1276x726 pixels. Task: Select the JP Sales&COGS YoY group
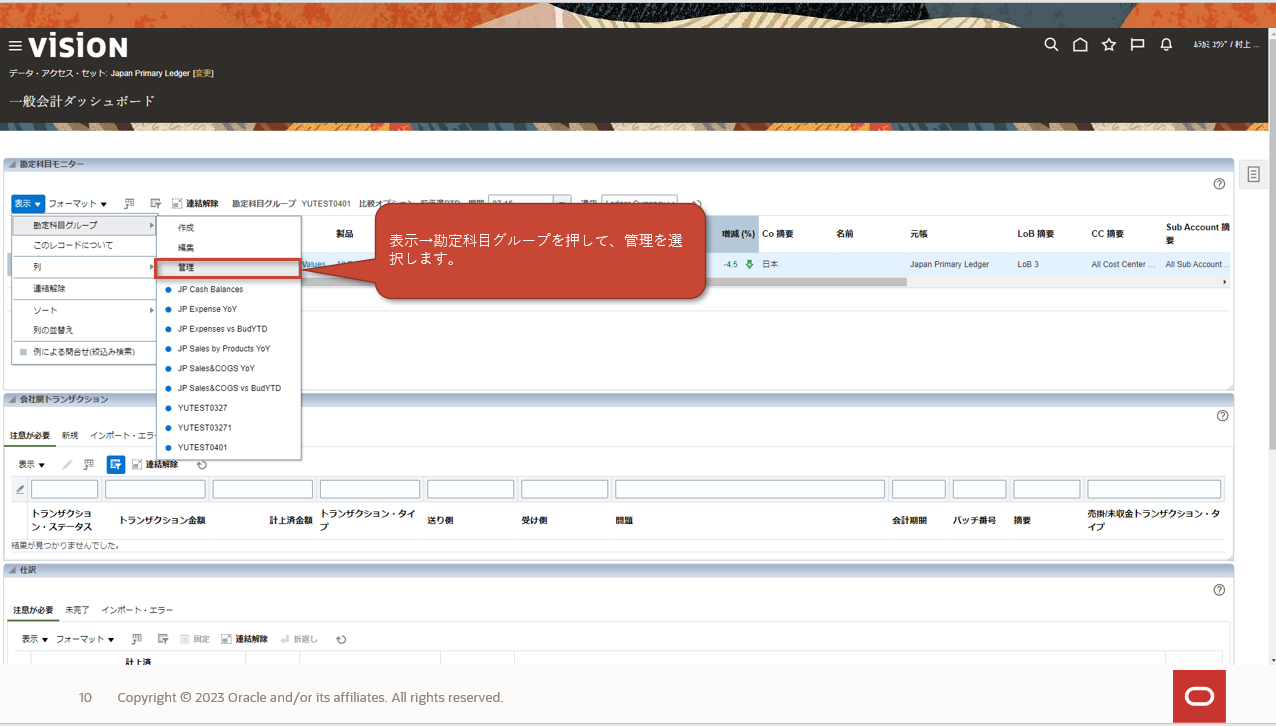216,368
